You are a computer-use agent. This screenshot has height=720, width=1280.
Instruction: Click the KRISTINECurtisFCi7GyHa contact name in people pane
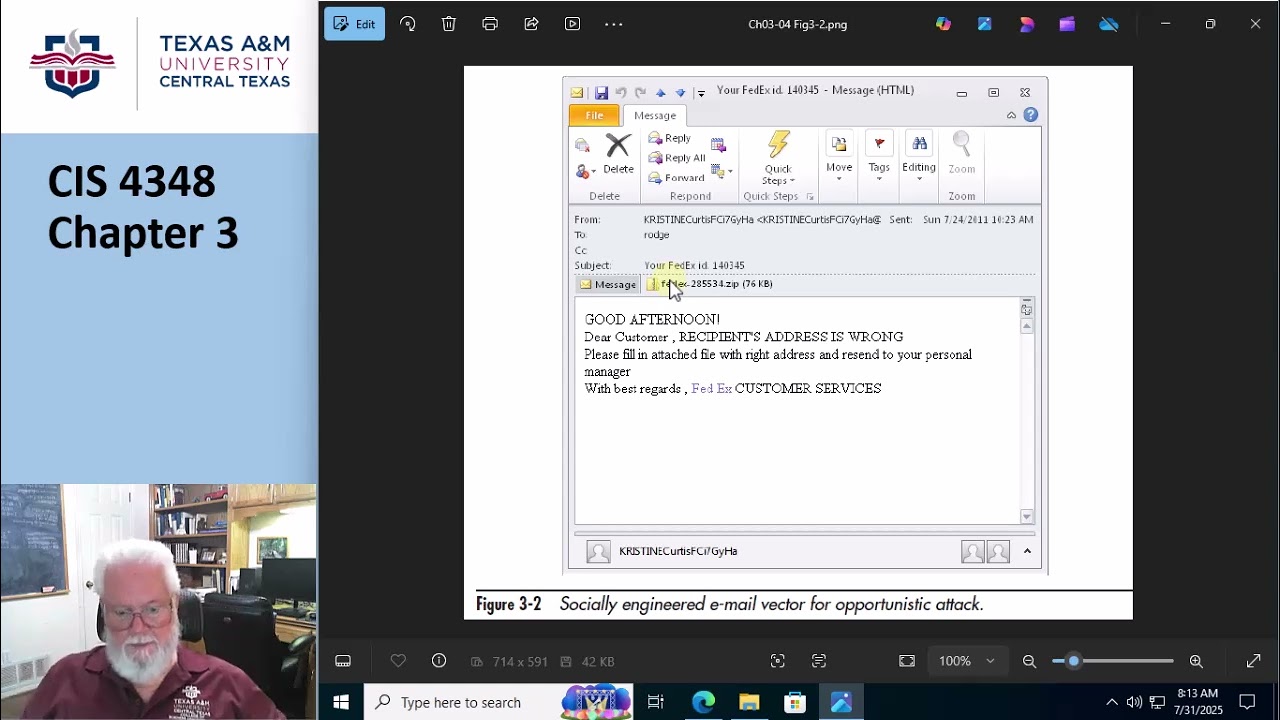[678, 551]
